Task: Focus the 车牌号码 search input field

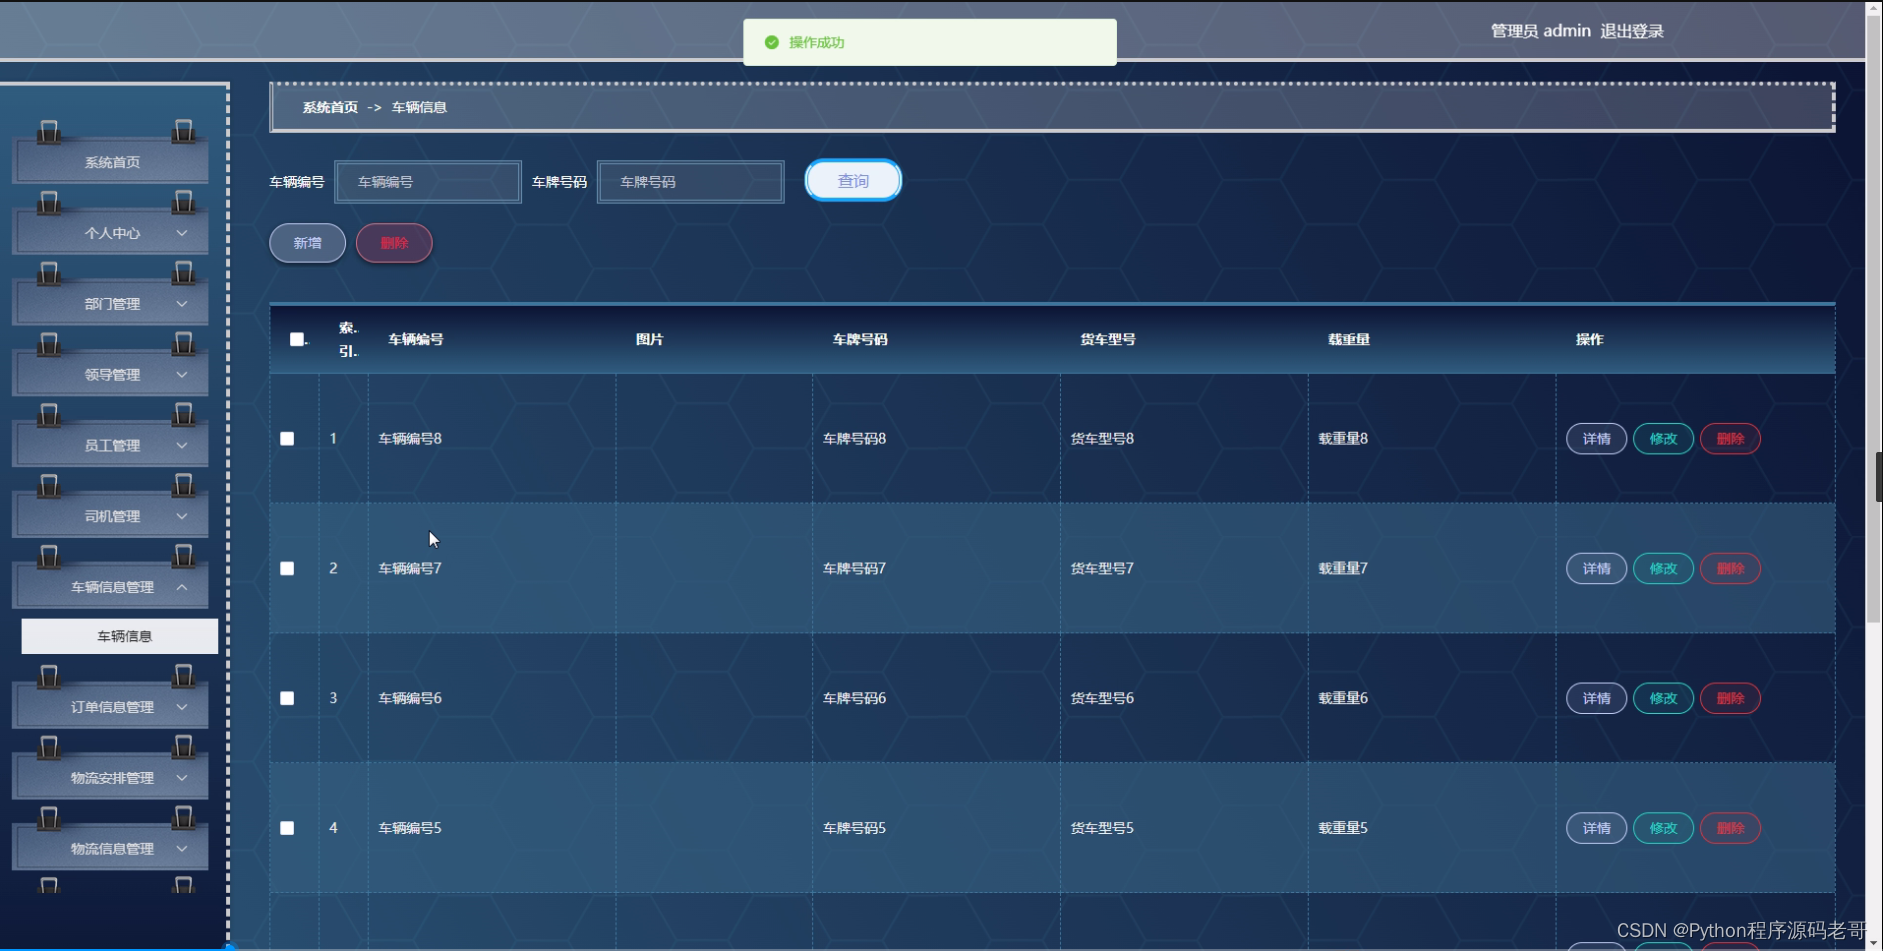Action: point(690,182)
